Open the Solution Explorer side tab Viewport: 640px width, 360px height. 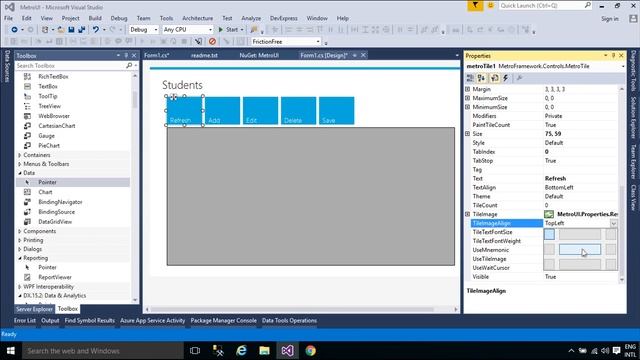pos(633,118)
